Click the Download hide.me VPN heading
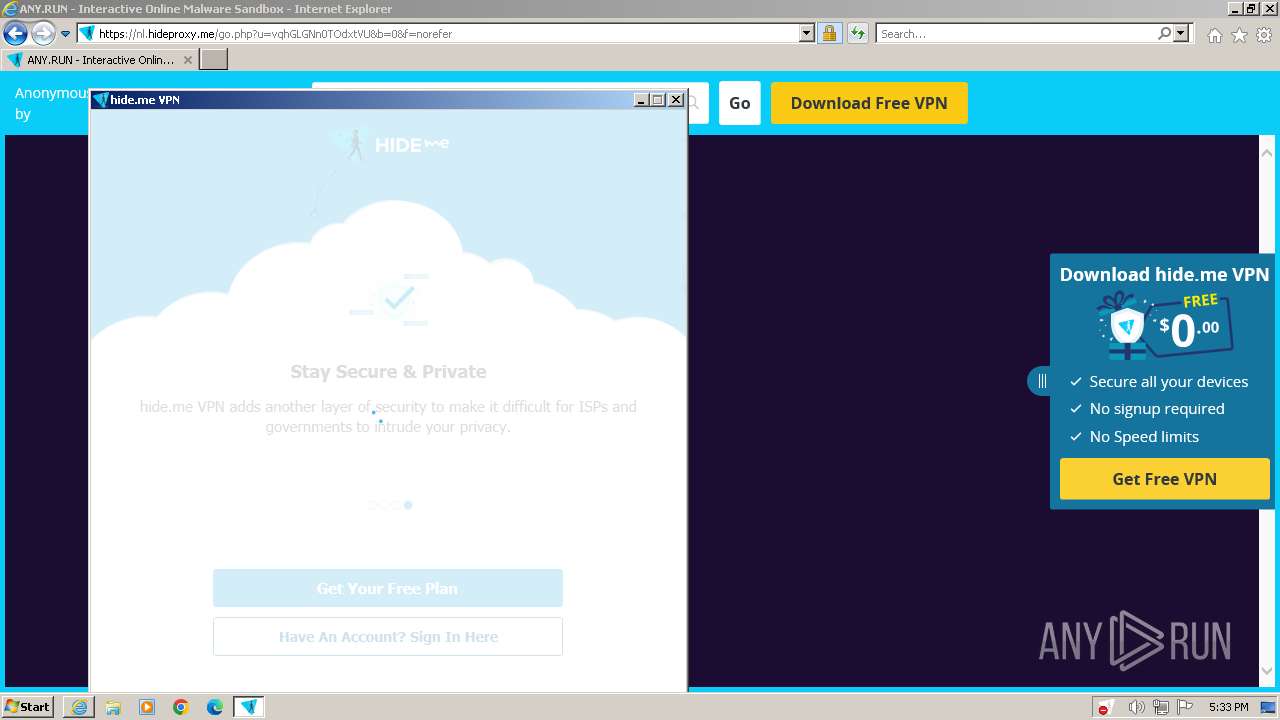1280x720 pixels. (1164, 274)
